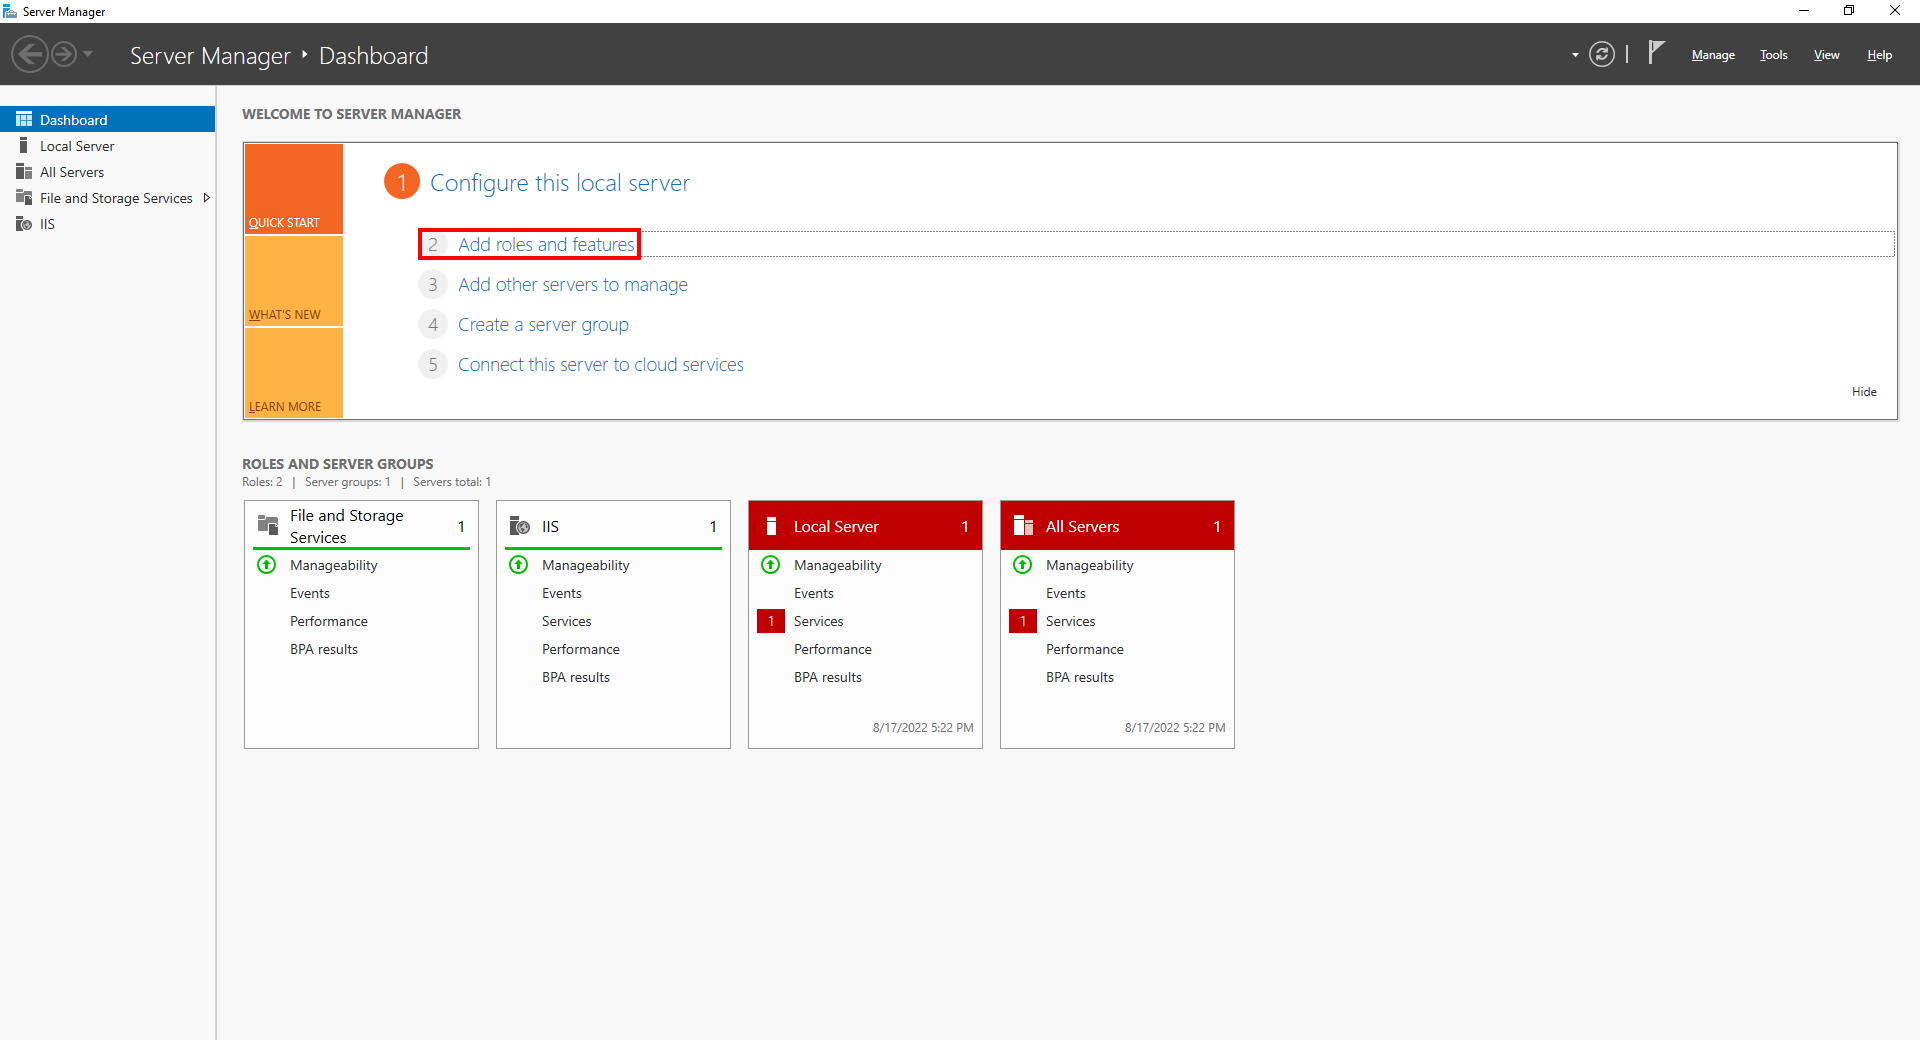Open BPA results in the IIS tile
The height and width of the screenshot is (1040, 1920).
(576, 677)
